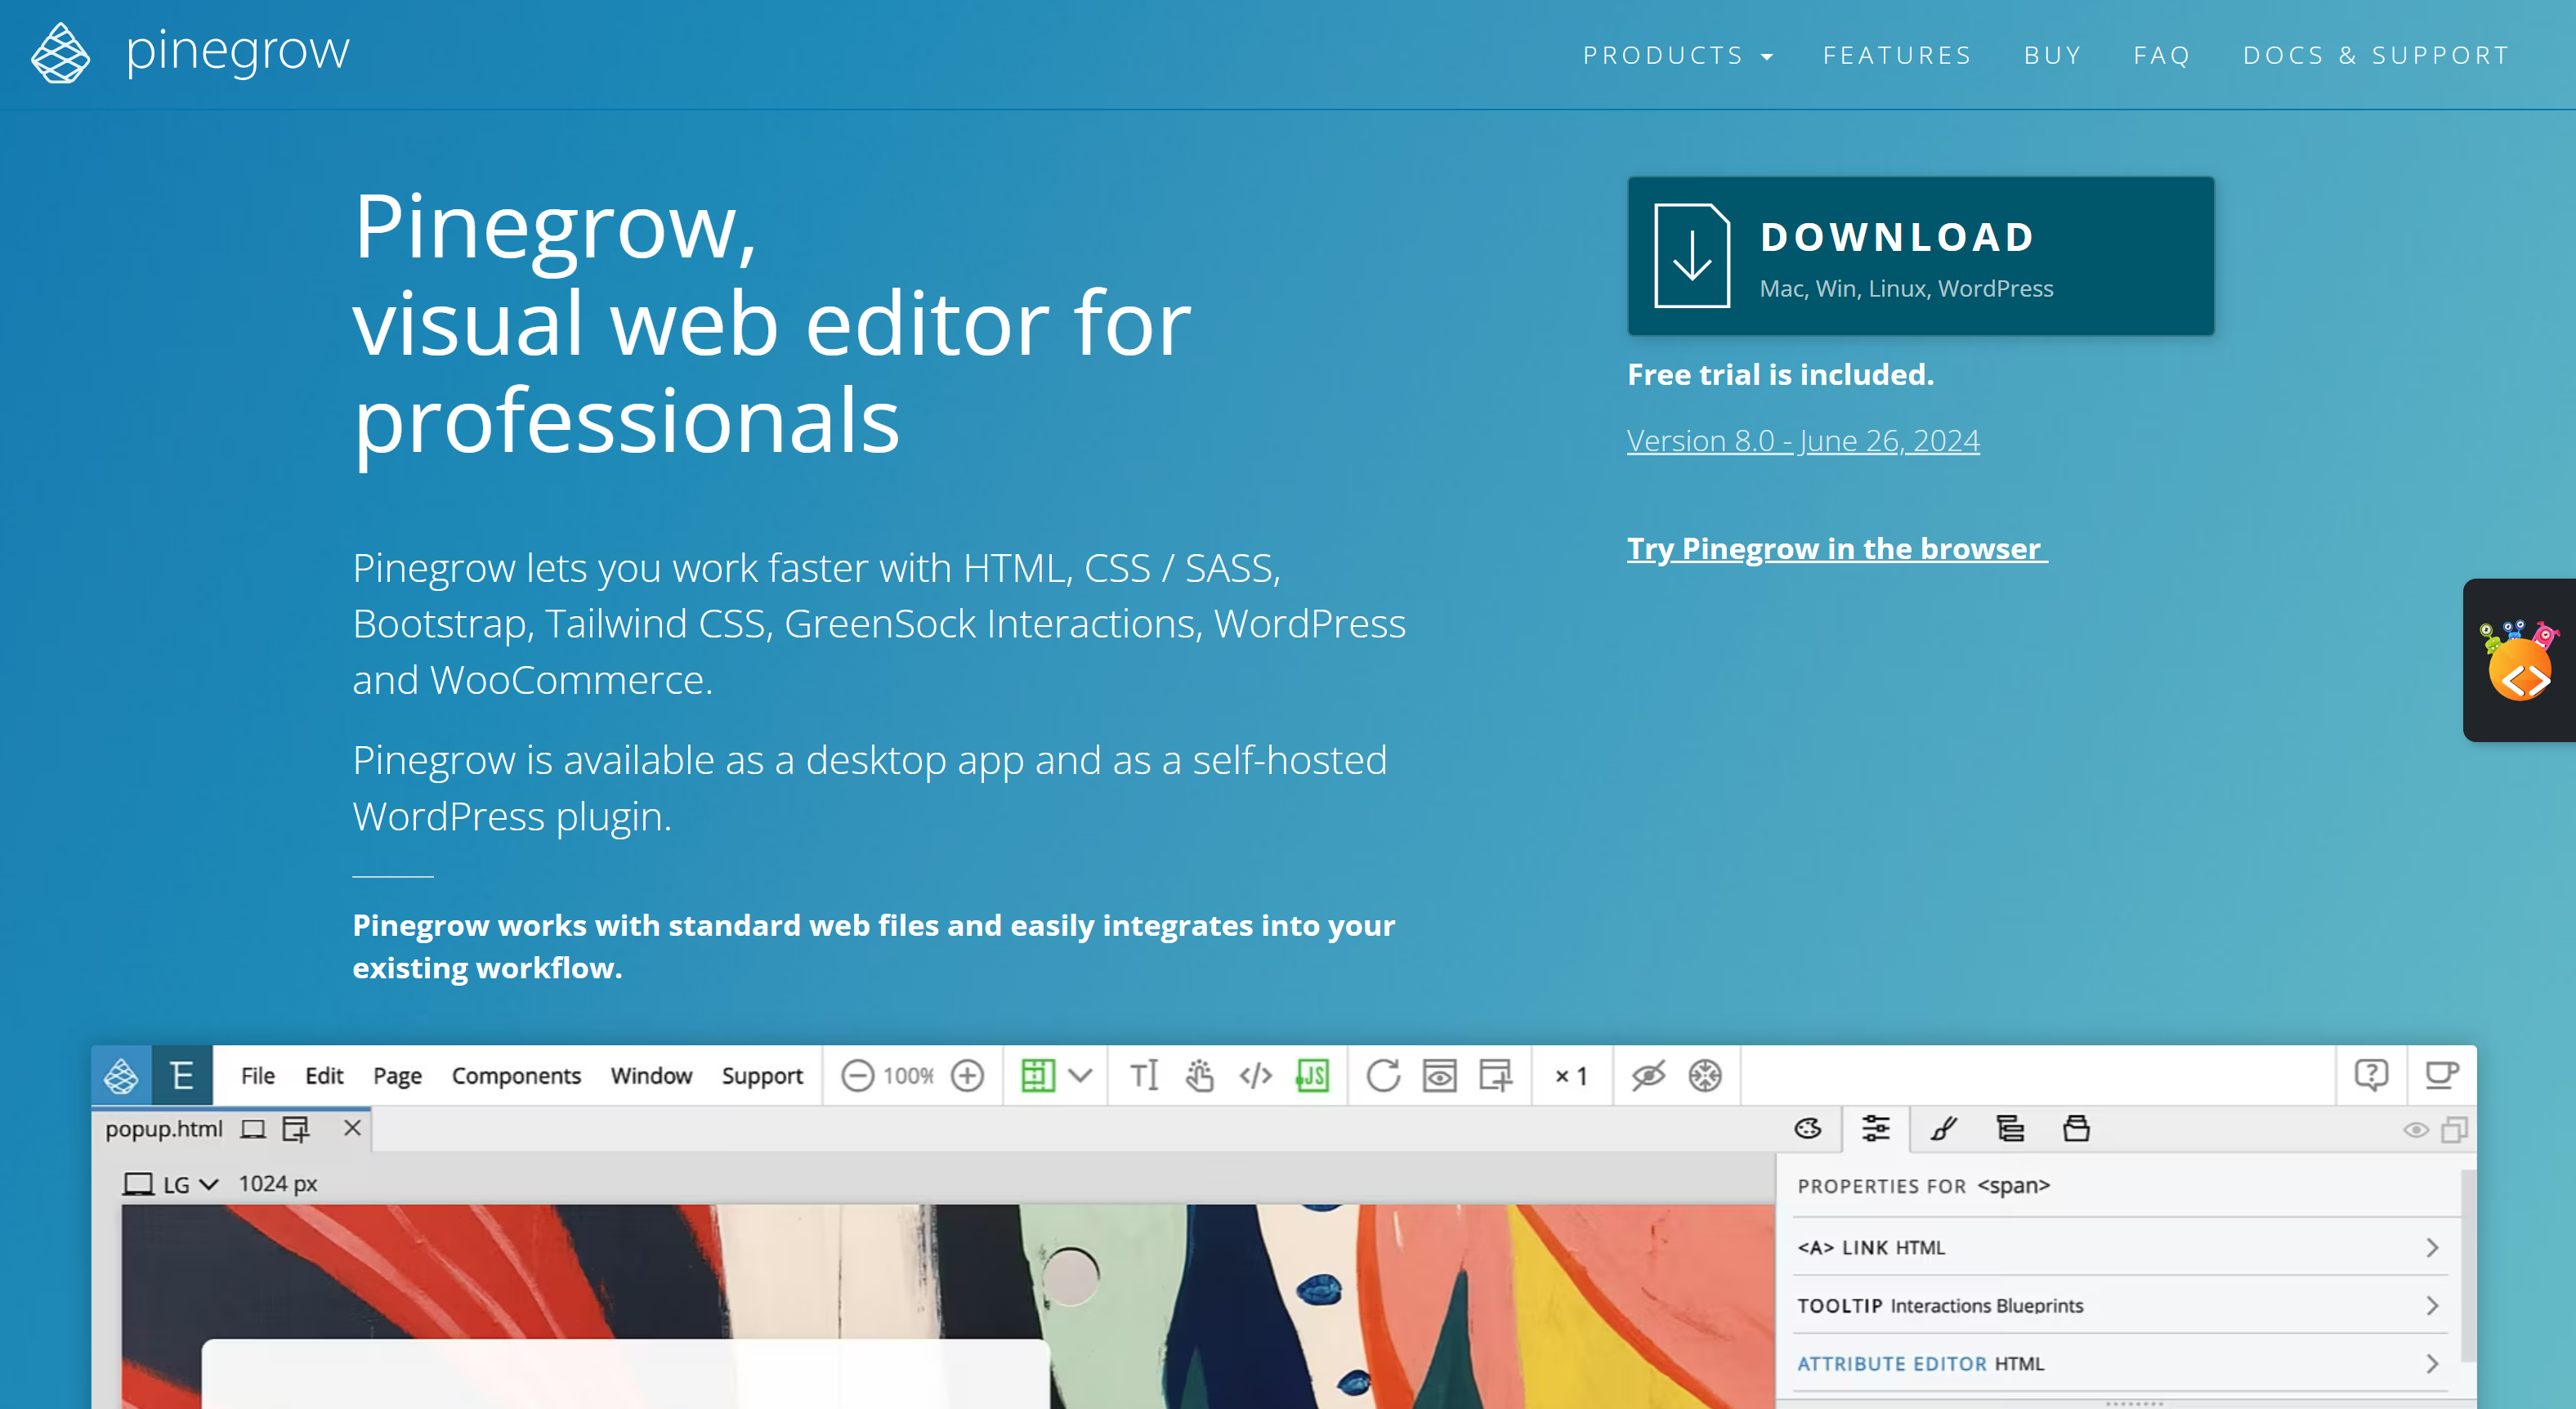
Task: Toggle the green grid layout helper icon
Action: (1038, 1076)
